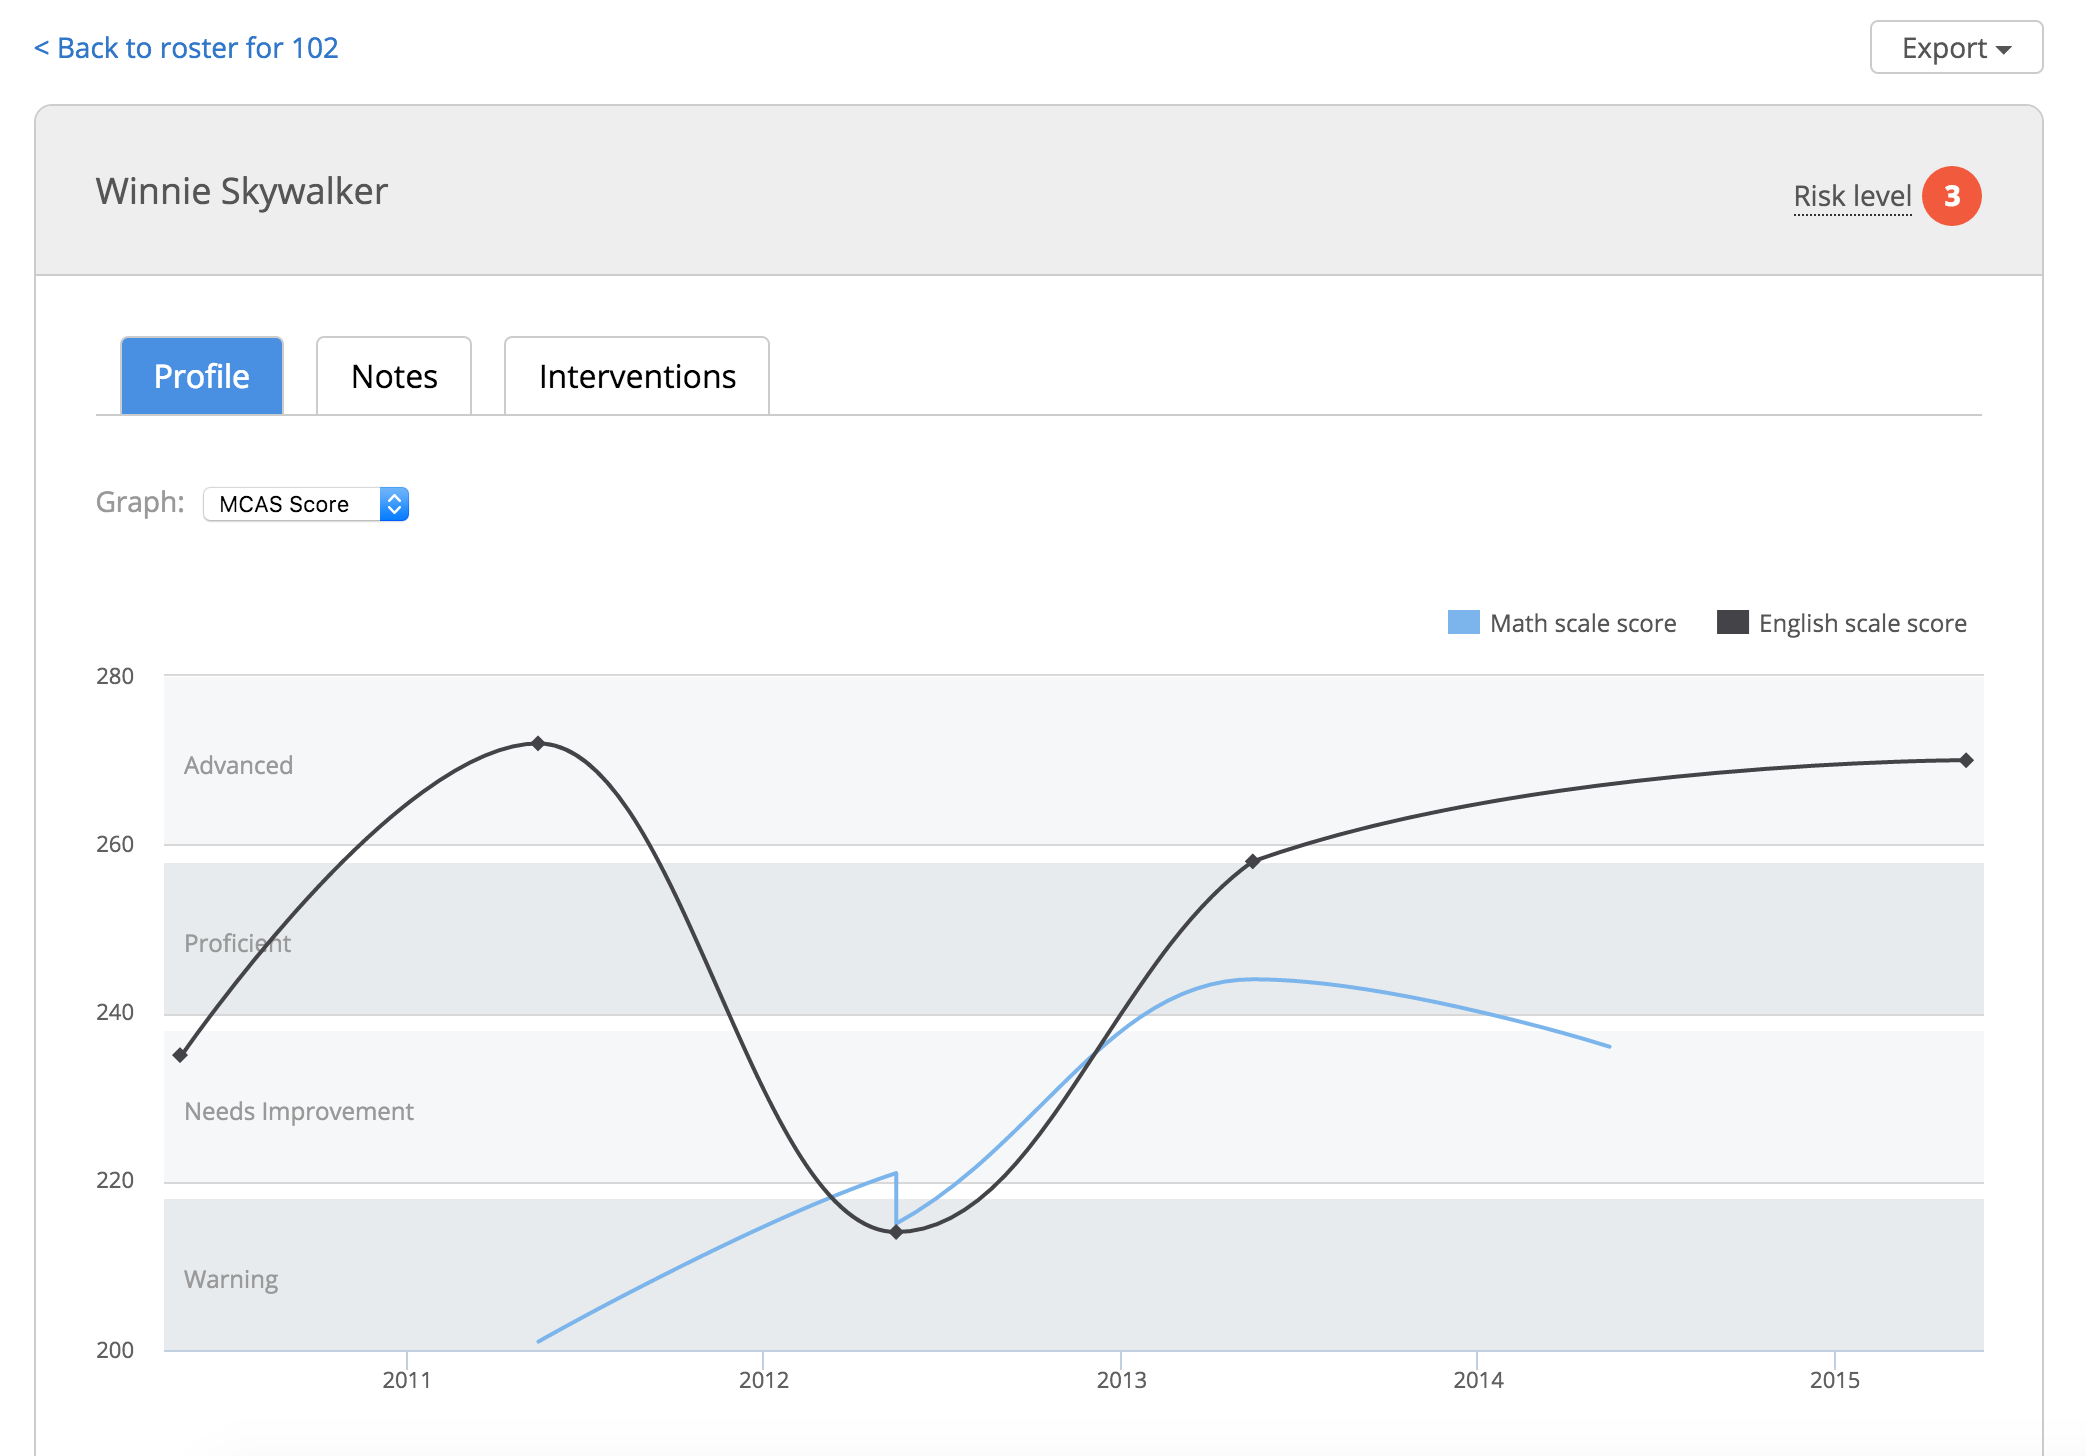The height and width of the screenshot is (1456, 2086).
Task: Click the Math scale score legend label
Action: click(x=1583, y=623)
